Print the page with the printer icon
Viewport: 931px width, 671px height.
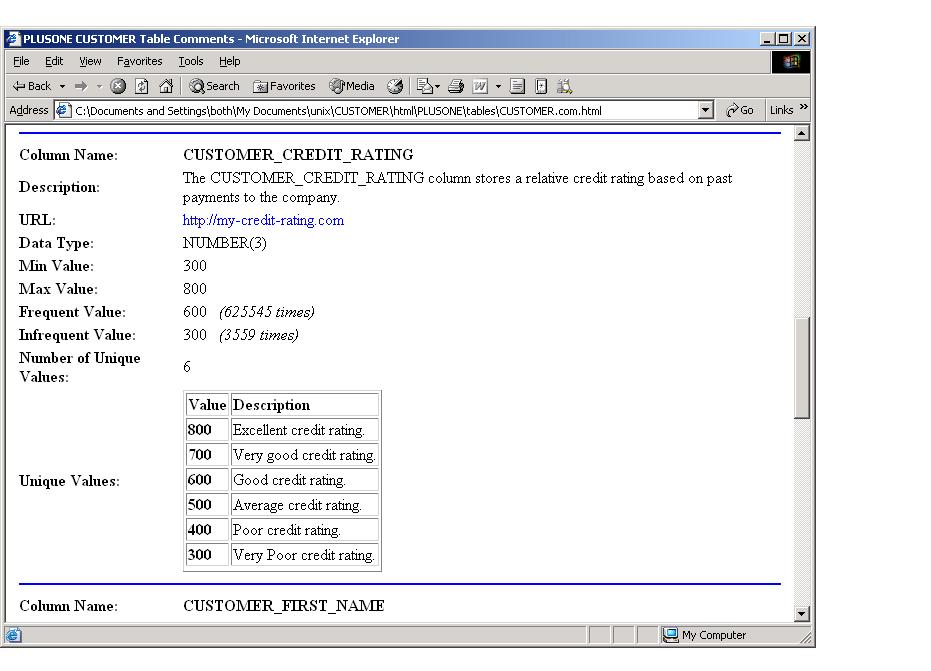point(456,86)
